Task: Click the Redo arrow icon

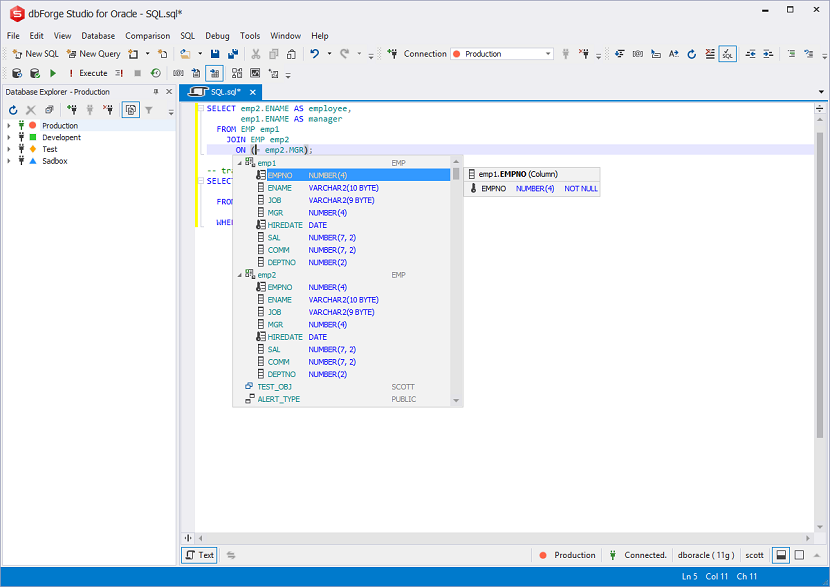Action: [345, 54]
